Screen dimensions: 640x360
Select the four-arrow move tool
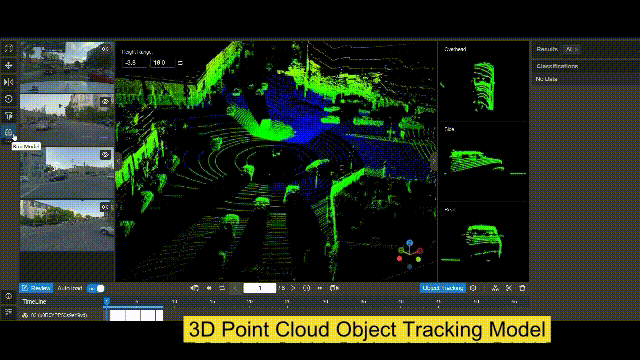(x=9, y=65)
